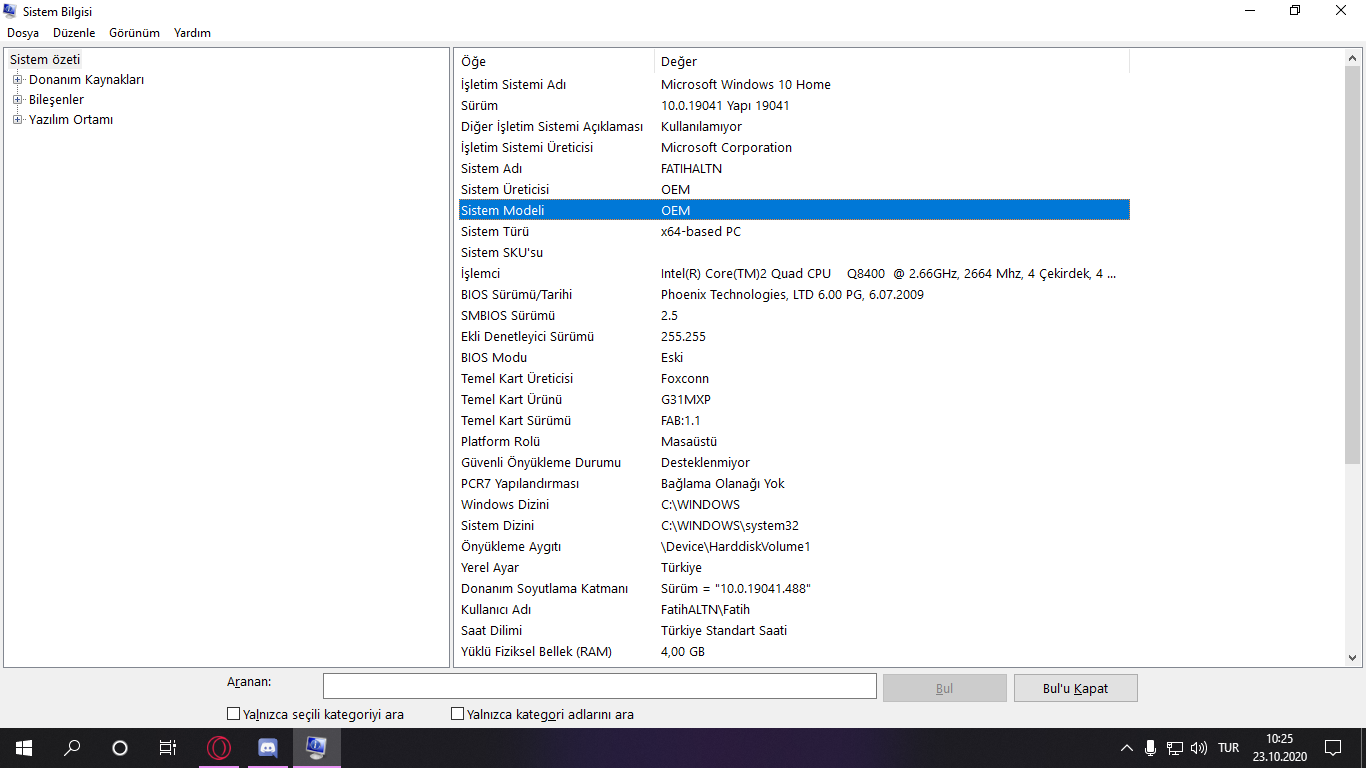This screenshot has height=768, width=1366.
Task: Select the PCR7 Yapılandırması row
Action: 794,484
